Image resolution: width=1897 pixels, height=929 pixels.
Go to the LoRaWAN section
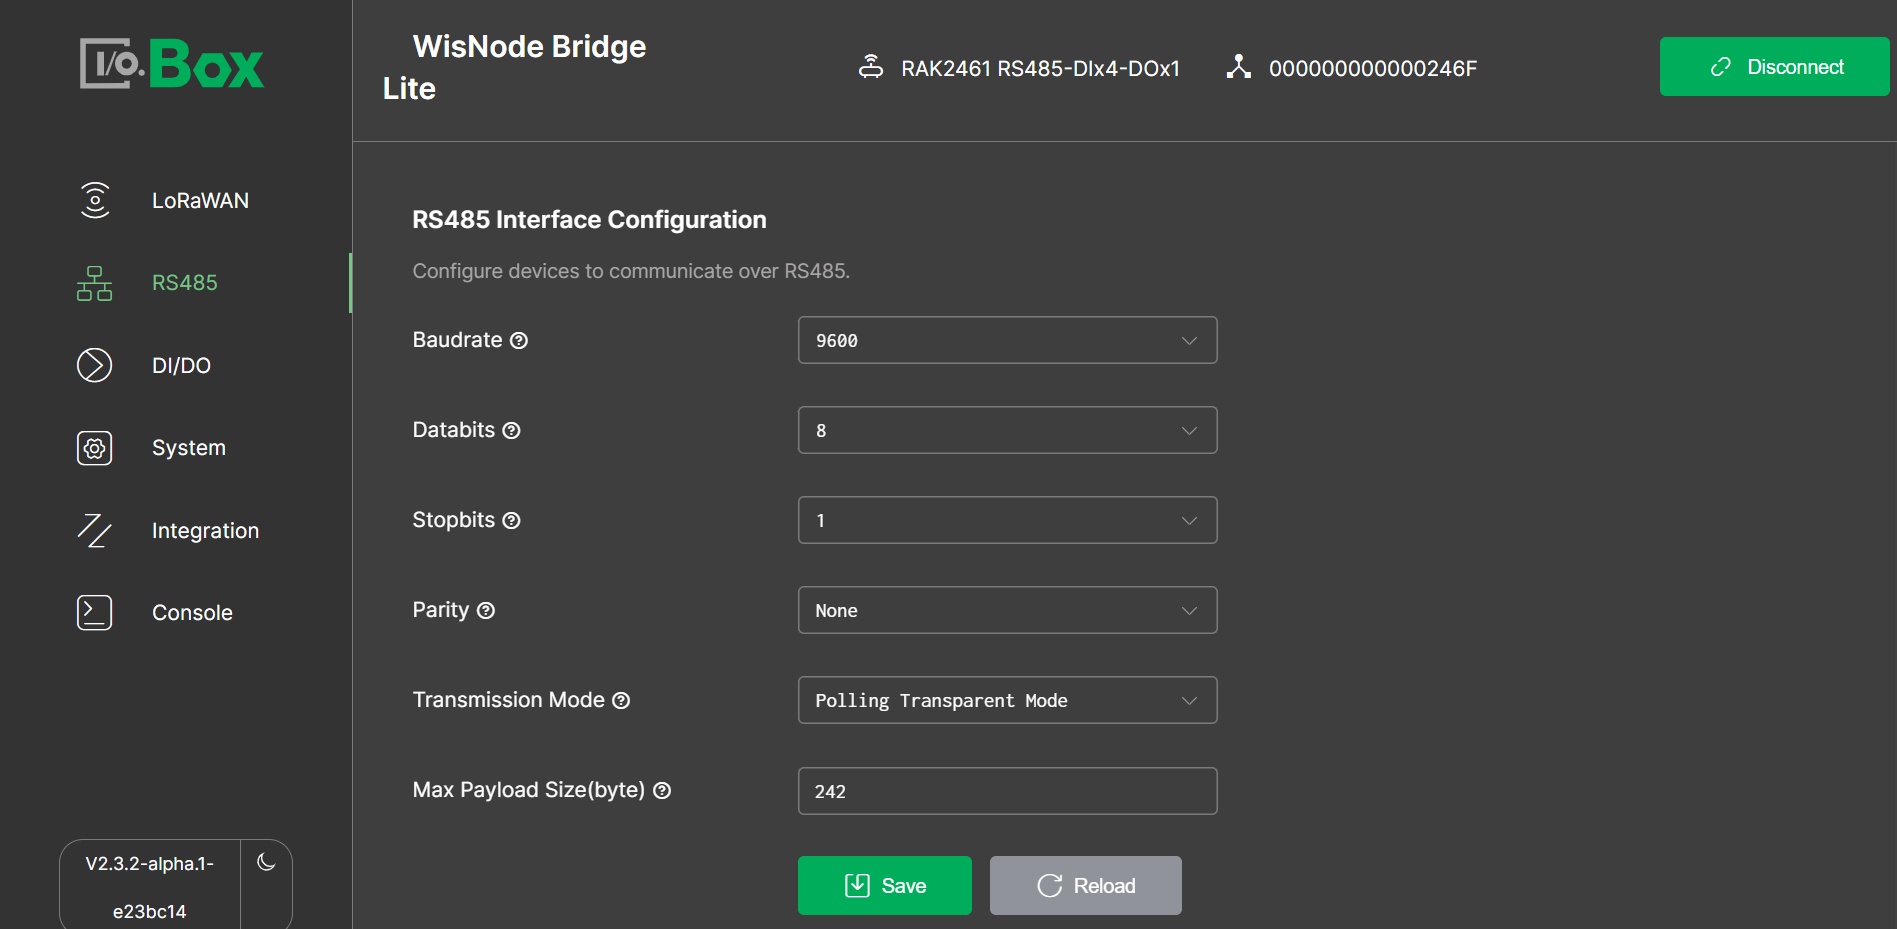(x=200, y=201)
